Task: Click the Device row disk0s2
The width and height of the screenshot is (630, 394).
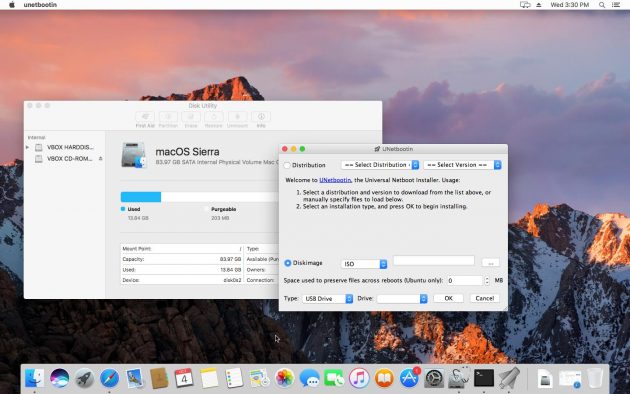Action: [x=182, y=280]
